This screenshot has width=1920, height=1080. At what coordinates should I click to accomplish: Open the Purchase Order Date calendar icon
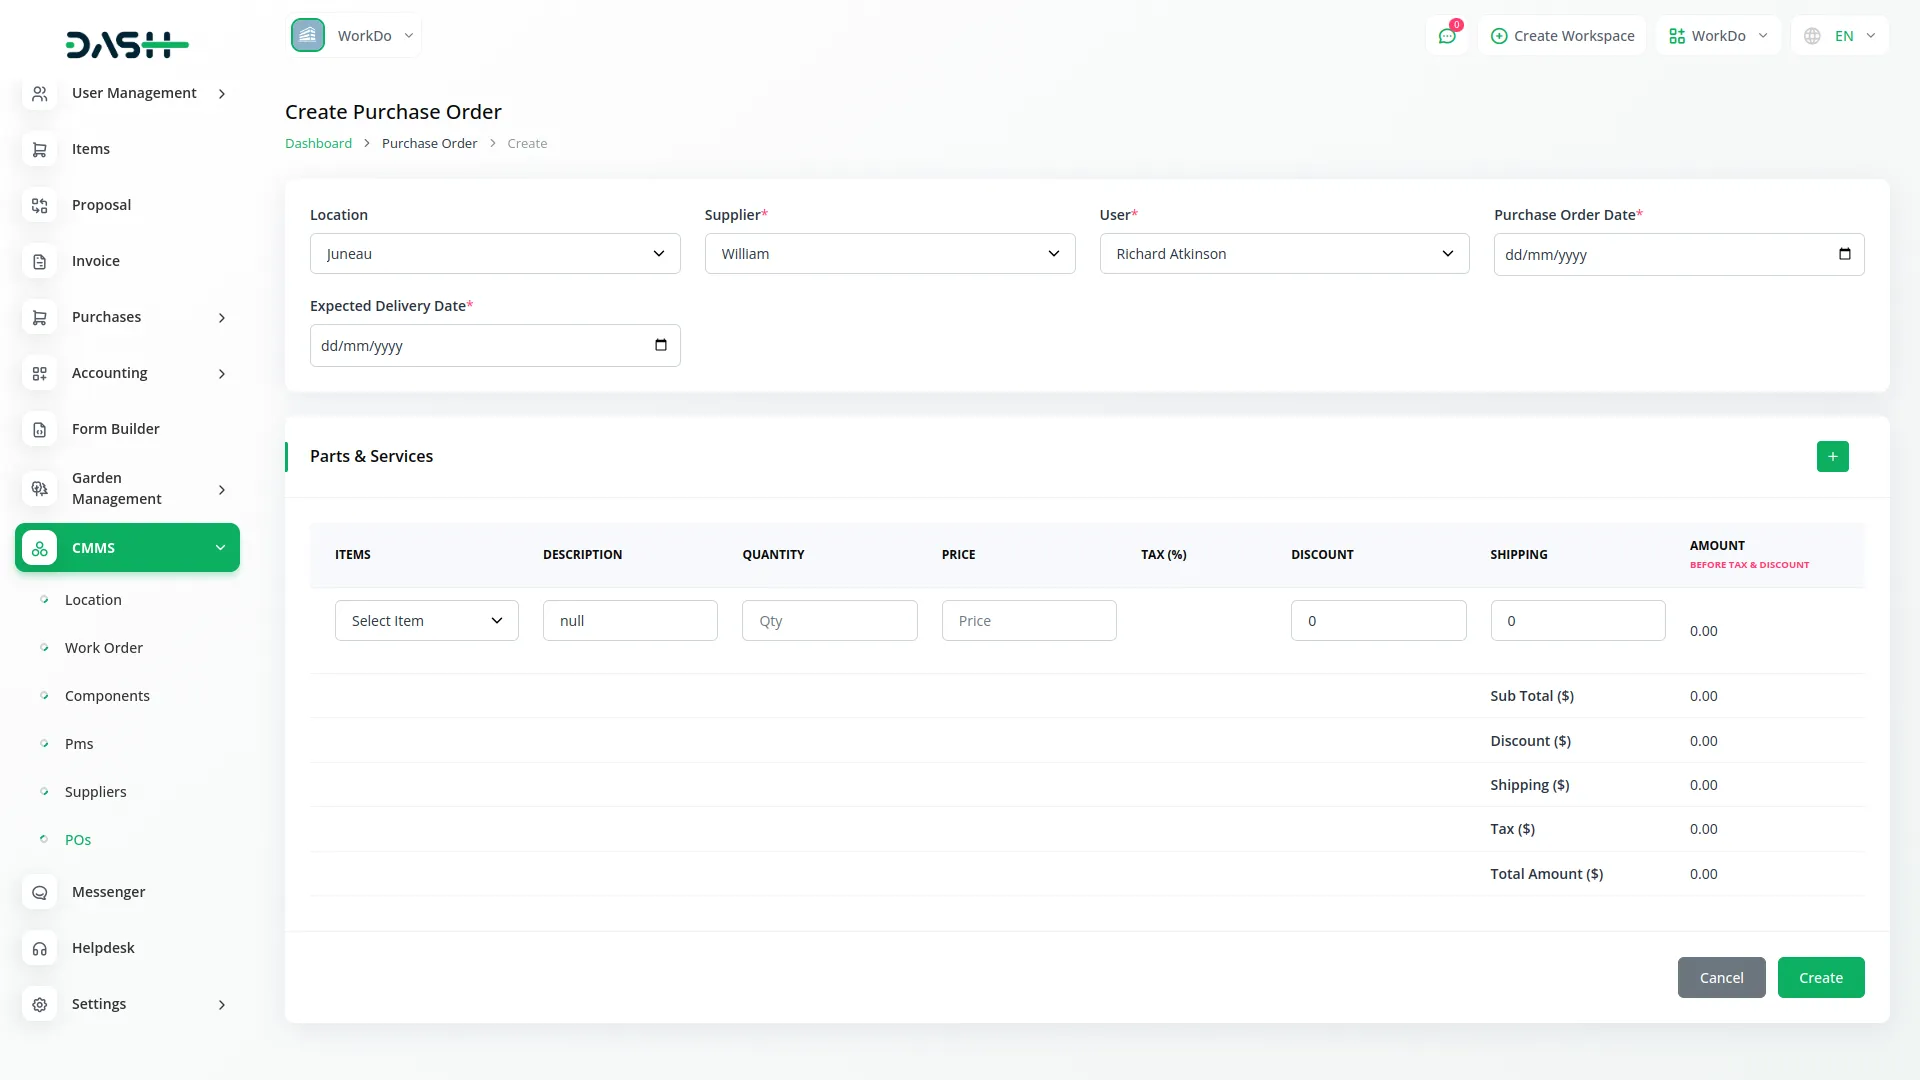point(1844,254)
